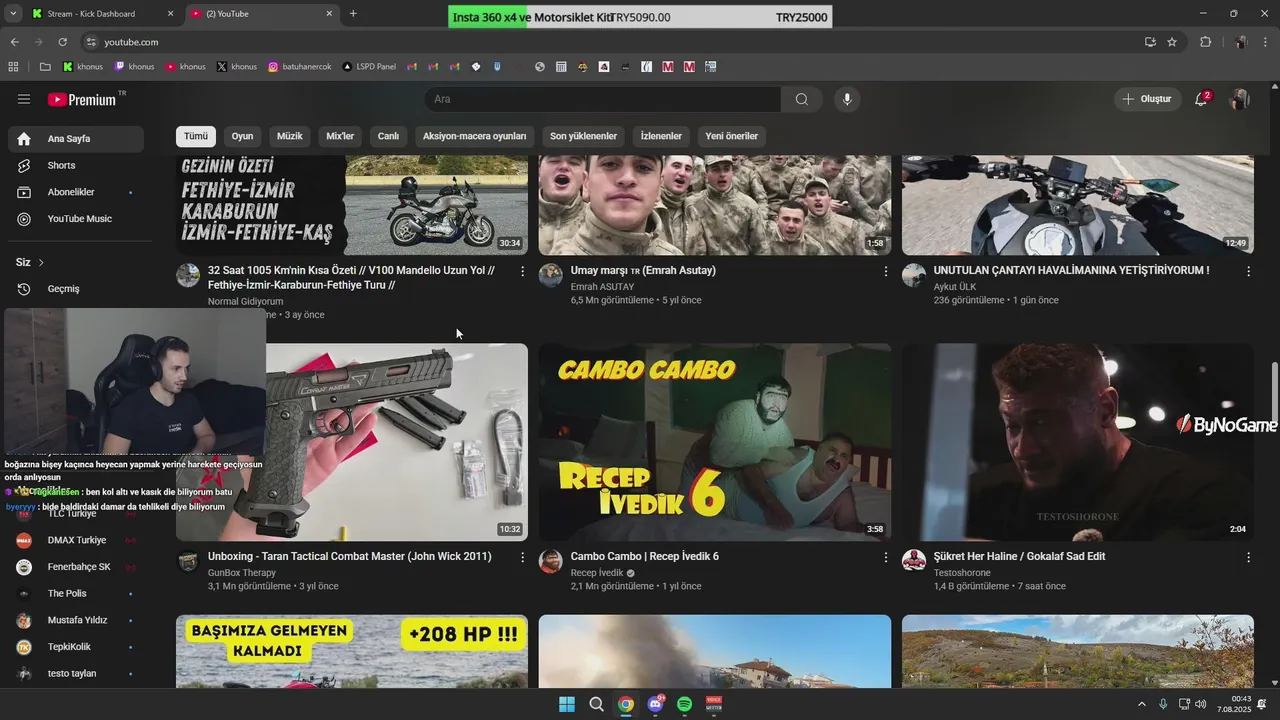Open Abonelikler in the sidebar

pos(76,192)
